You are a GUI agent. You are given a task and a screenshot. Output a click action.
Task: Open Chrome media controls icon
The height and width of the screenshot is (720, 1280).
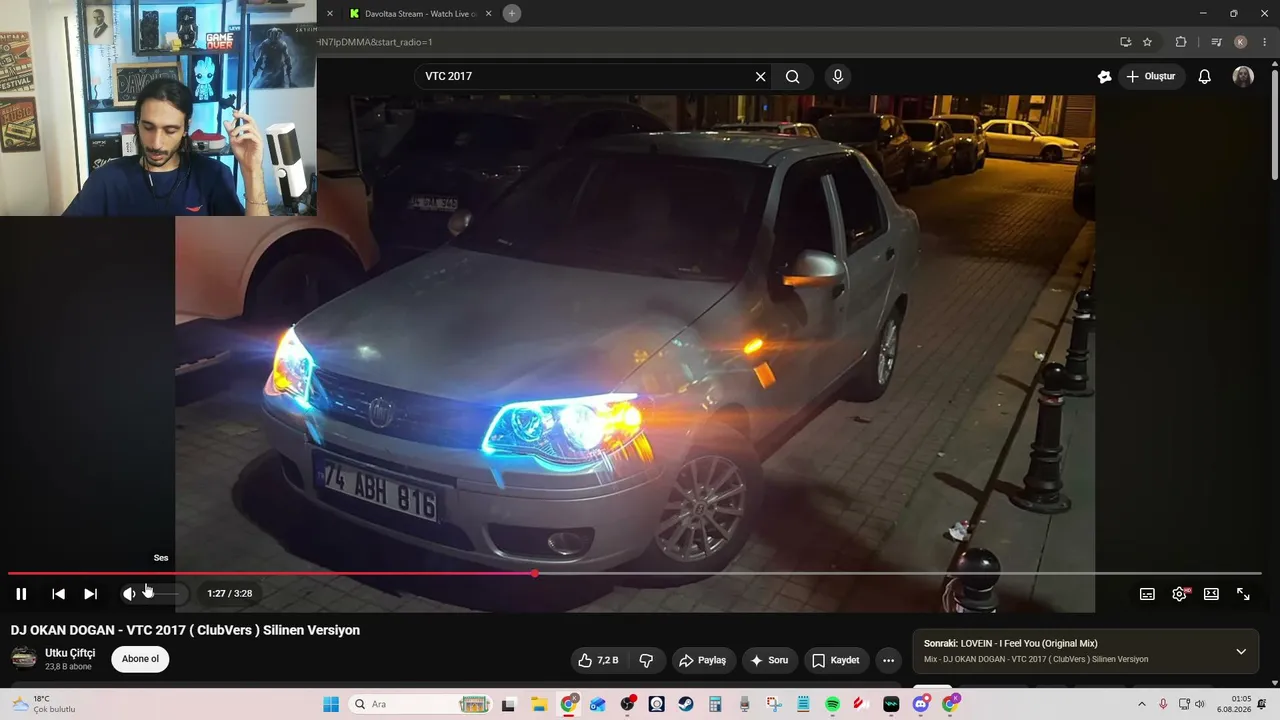(1216, 42)
